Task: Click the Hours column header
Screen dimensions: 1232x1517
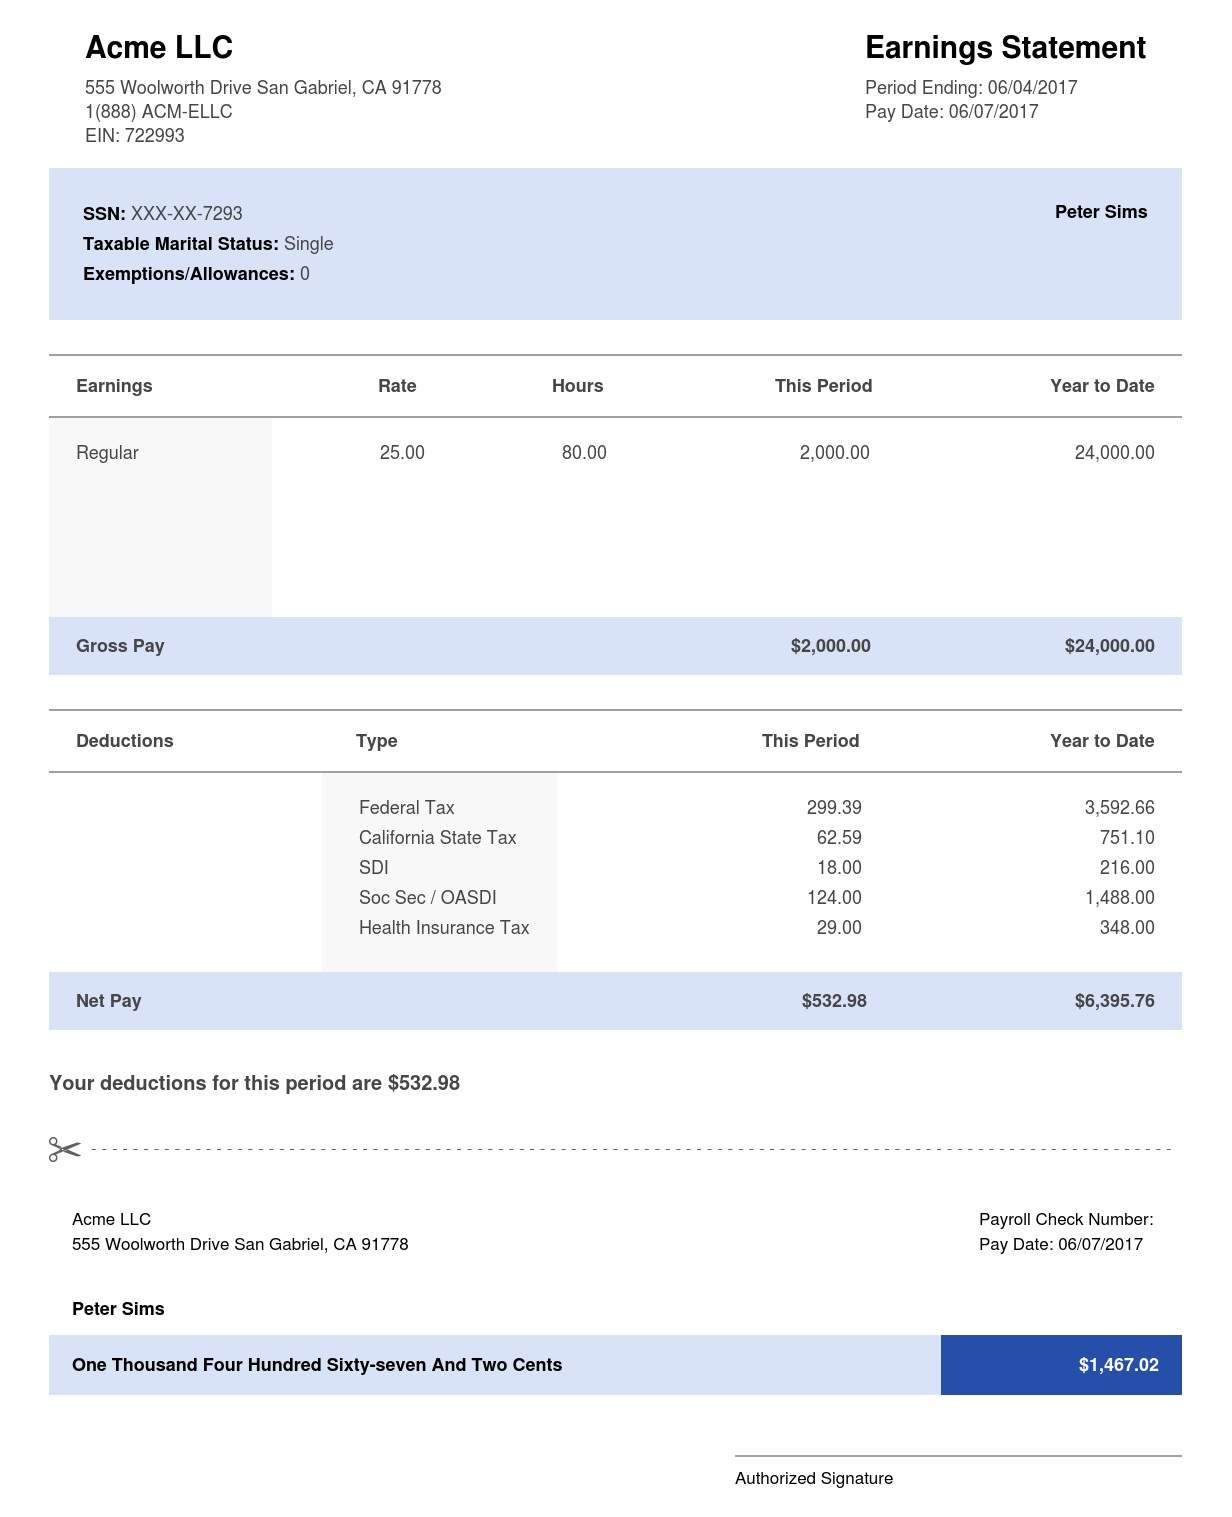Action: [577, 386]
